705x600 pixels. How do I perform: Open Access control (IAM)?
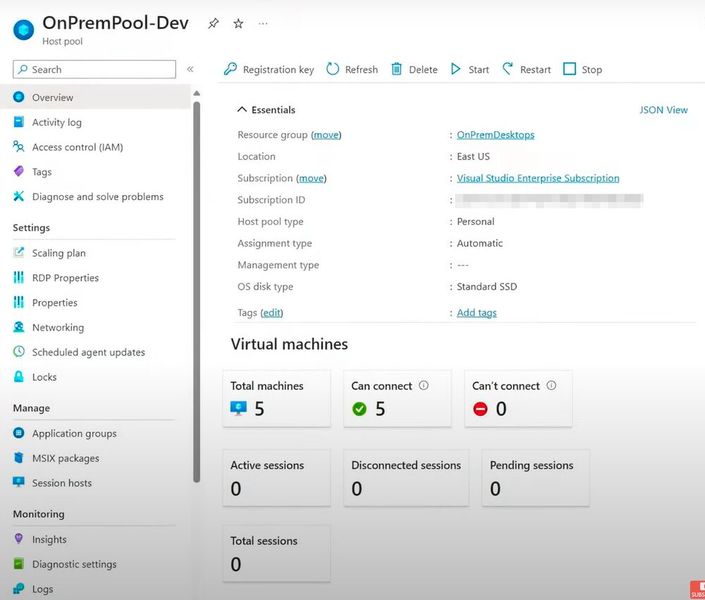click(x=77, y=147)
